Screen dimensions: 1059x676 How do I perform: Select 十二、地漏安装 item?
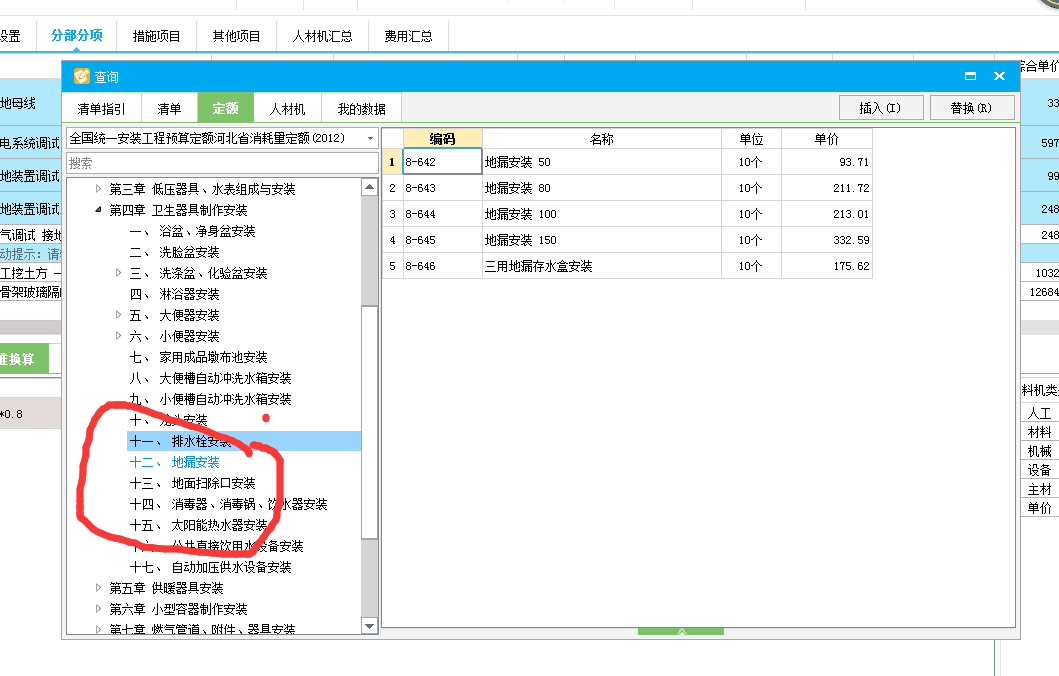(174, 462)
